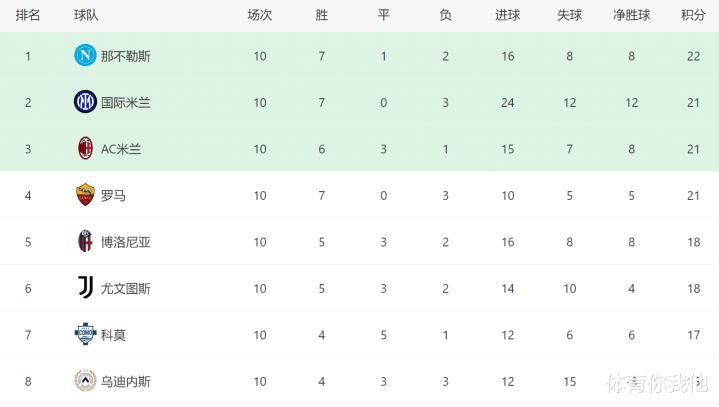Open the 那不勒斯 team link
The width and height of the screenshot is (719, 407).
coord(126,56)
